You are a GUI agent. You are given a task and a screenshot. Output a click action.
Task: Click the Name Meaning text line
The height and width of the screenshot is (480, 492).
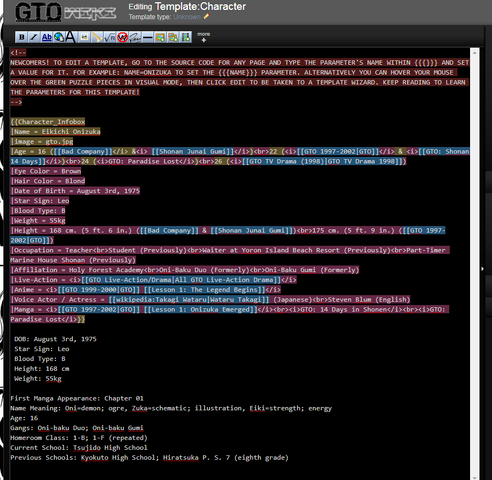[171, 408]
